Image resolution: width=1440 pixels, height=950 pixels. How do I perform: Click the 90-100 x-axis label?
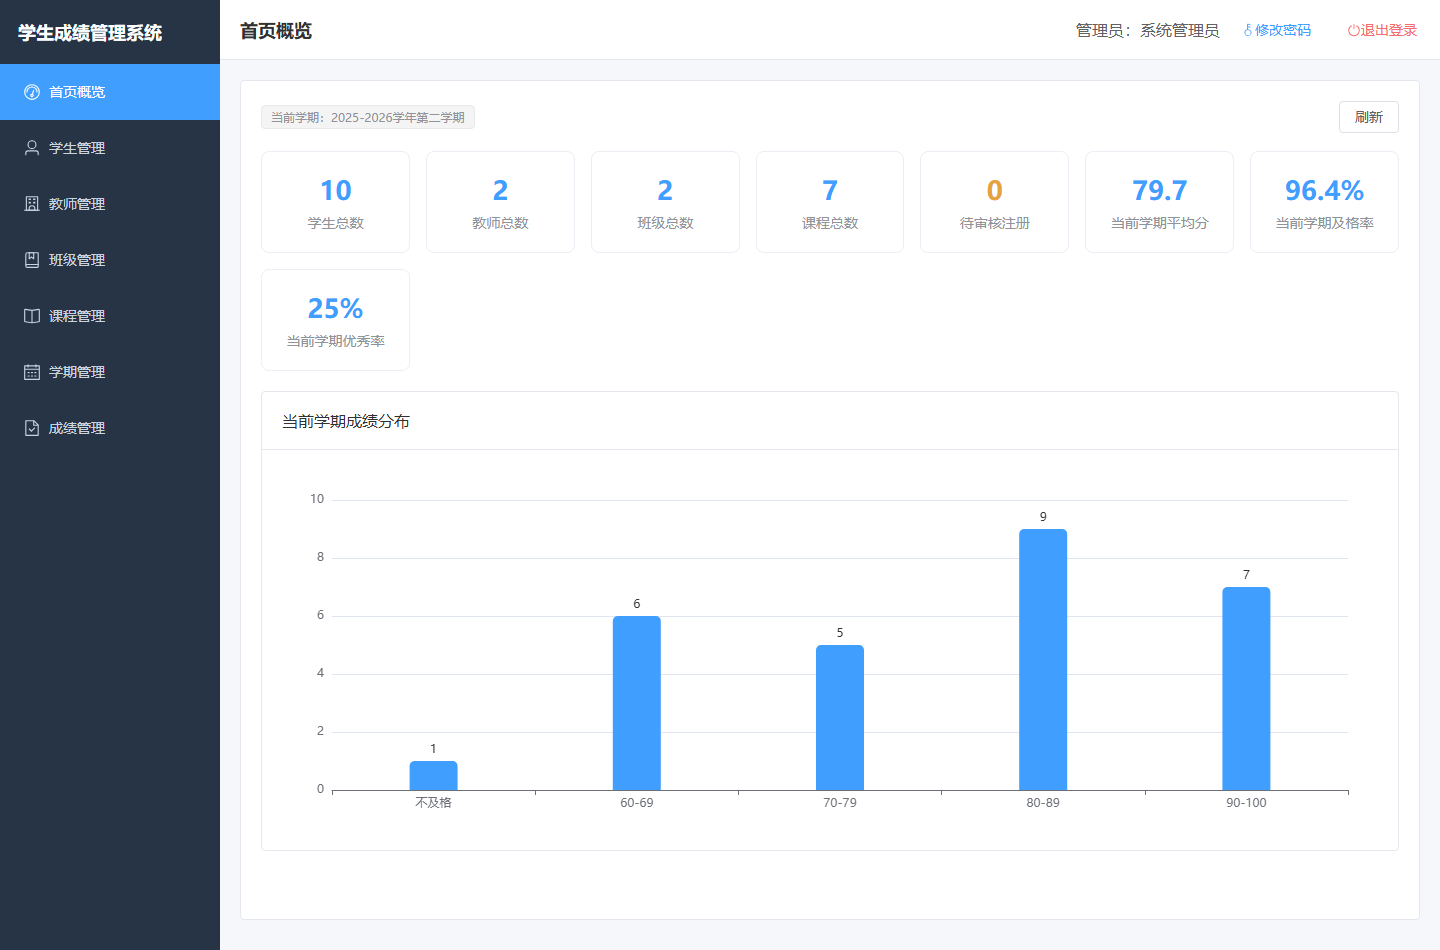(1246, 803)
